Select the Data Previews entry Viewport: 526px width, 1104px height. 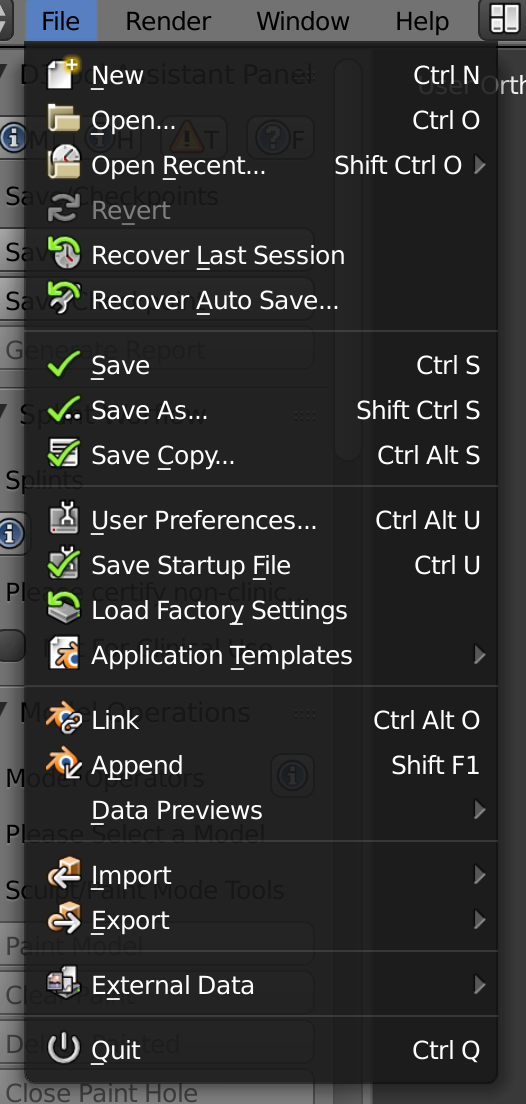click(261, 810)
